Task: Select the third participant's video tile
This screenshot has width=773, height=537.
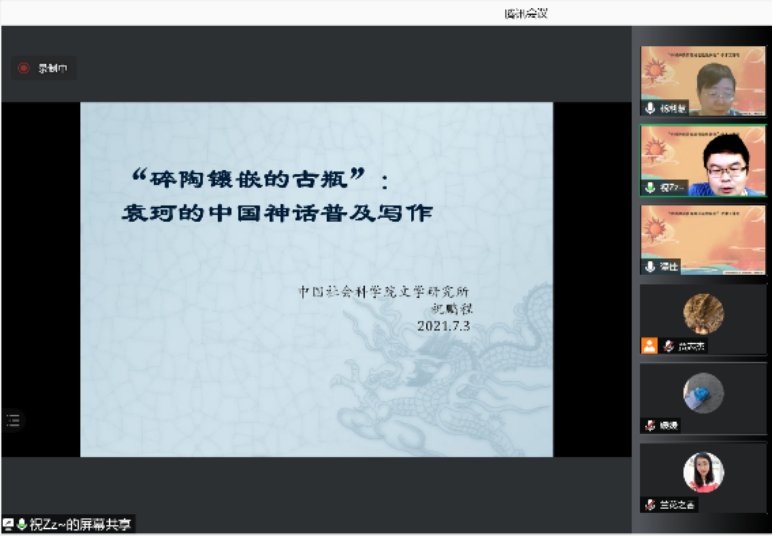Action: click(x=703, y=238)
